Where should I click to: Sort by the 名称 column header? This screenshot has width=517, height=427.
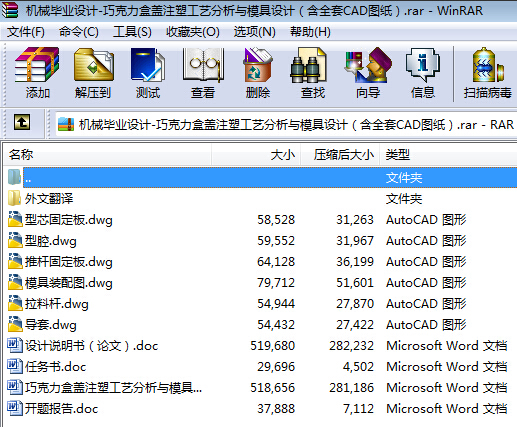click(107, 155)
